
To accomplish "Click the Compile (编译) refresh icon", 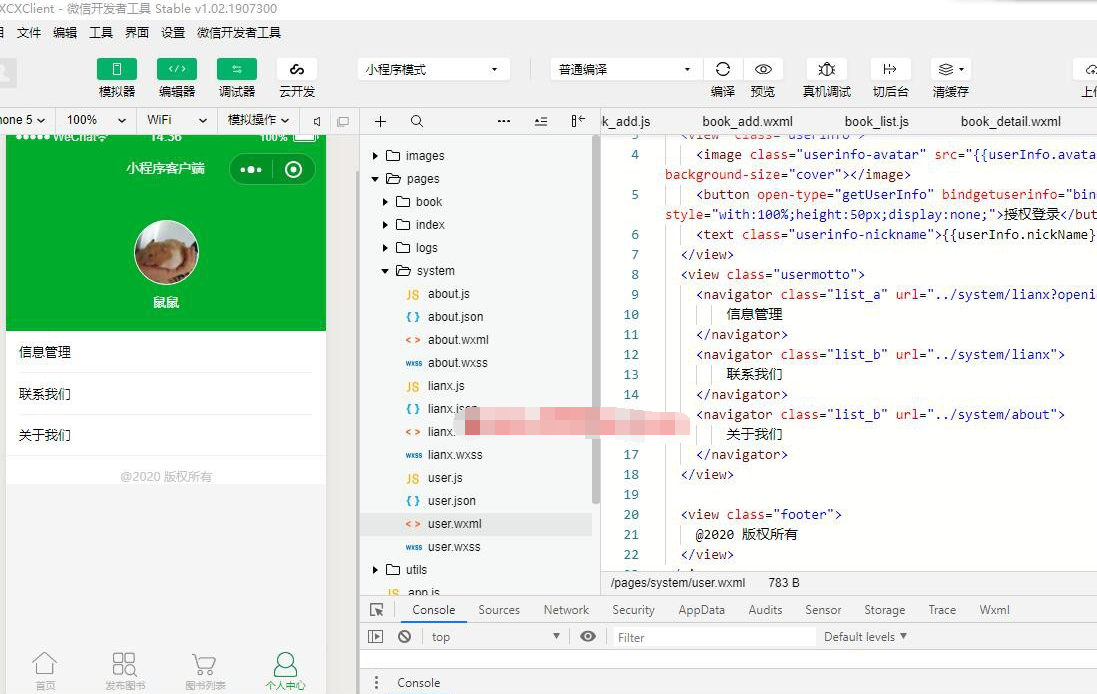I will tap(722, 70).
